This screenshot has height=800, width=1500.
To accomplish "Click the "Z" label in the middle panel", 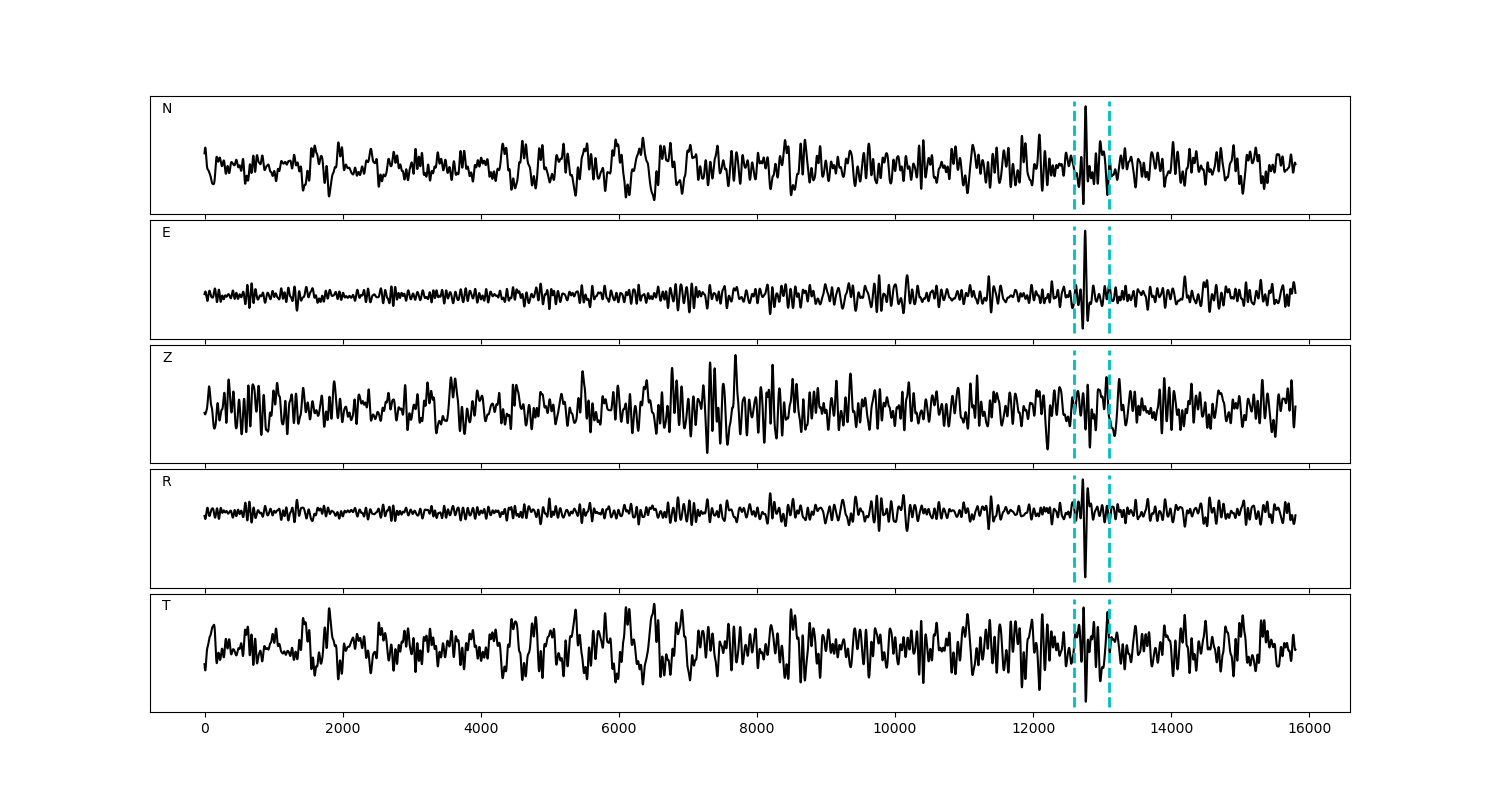I will (x=167, y=358).
